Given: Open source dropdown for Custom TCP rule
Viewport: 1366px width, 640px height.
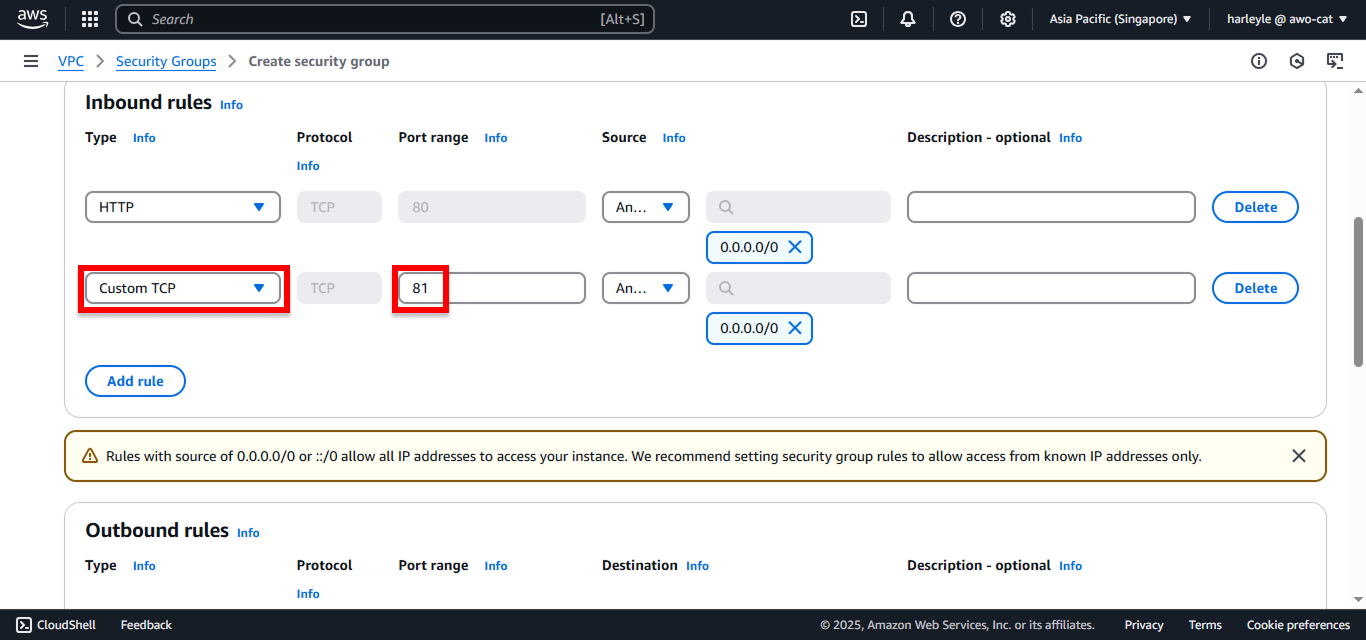Looking at the screenshot, I should [x=646, y=288].
